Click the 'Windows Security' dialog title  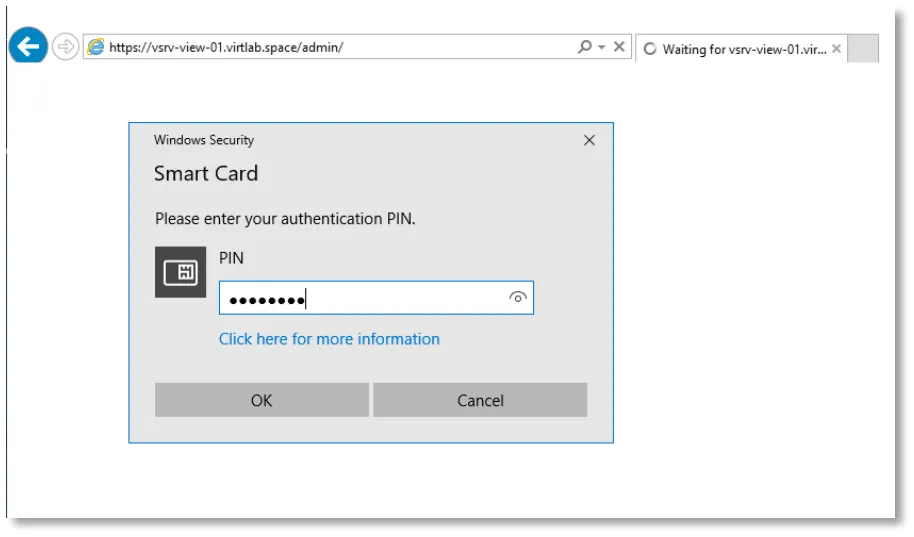(204, 140)
